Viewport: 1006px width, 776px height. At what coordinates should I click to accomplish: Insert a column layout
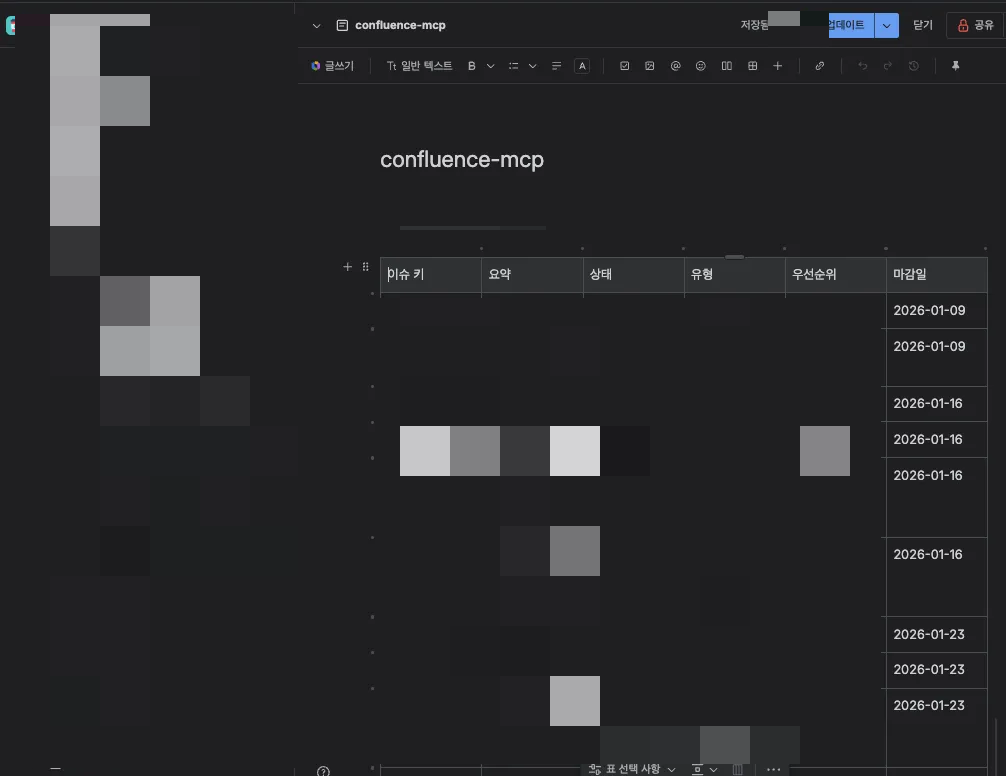726,66
